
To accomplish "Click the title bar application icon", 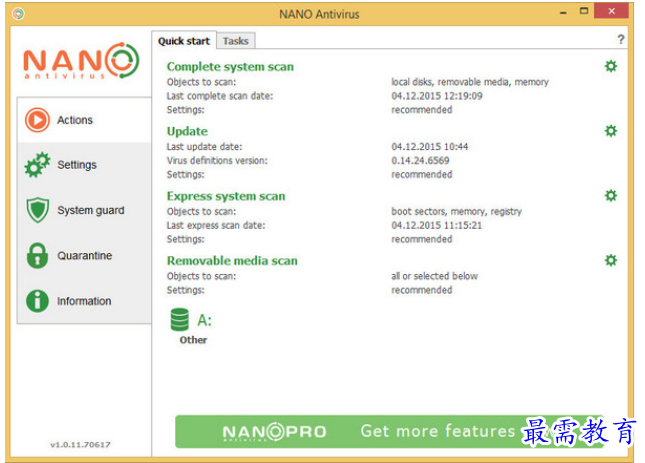I will coord(18,14).
